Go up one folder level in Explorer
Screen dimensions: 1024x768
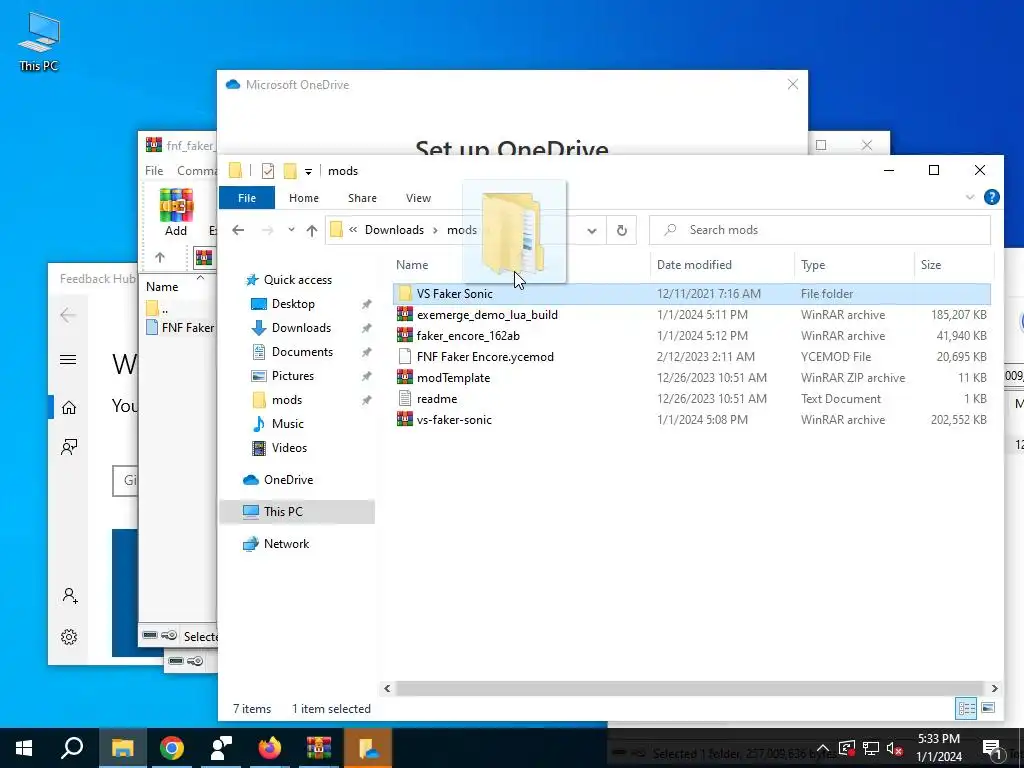(x=312, y=230)
